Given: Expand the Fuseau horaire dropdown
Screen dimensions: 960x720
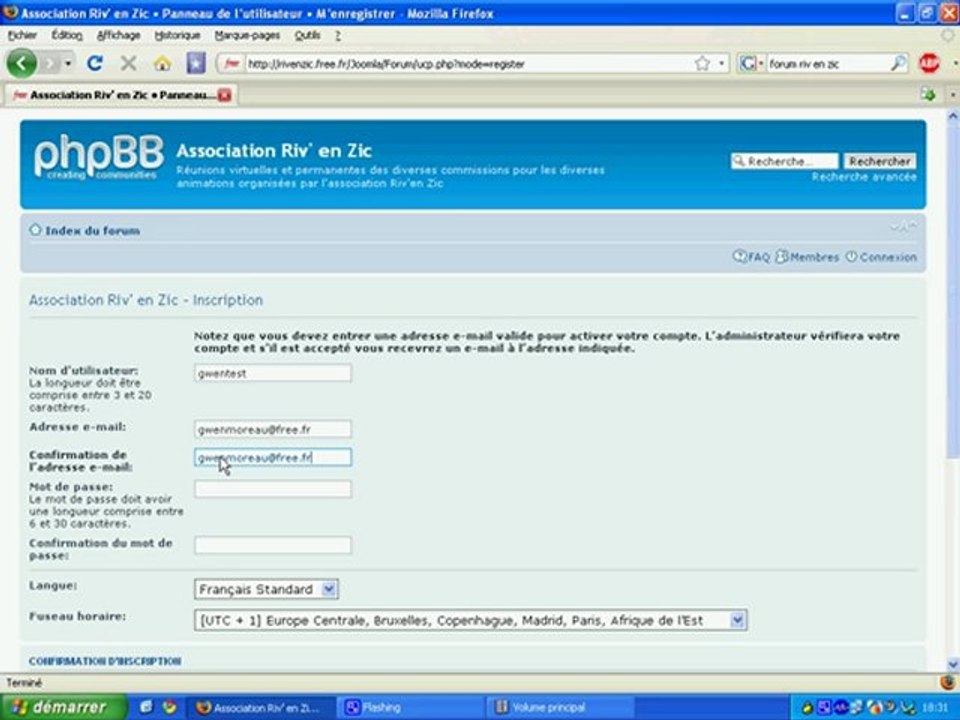Looking at the screenshot, I should [471, 620].
